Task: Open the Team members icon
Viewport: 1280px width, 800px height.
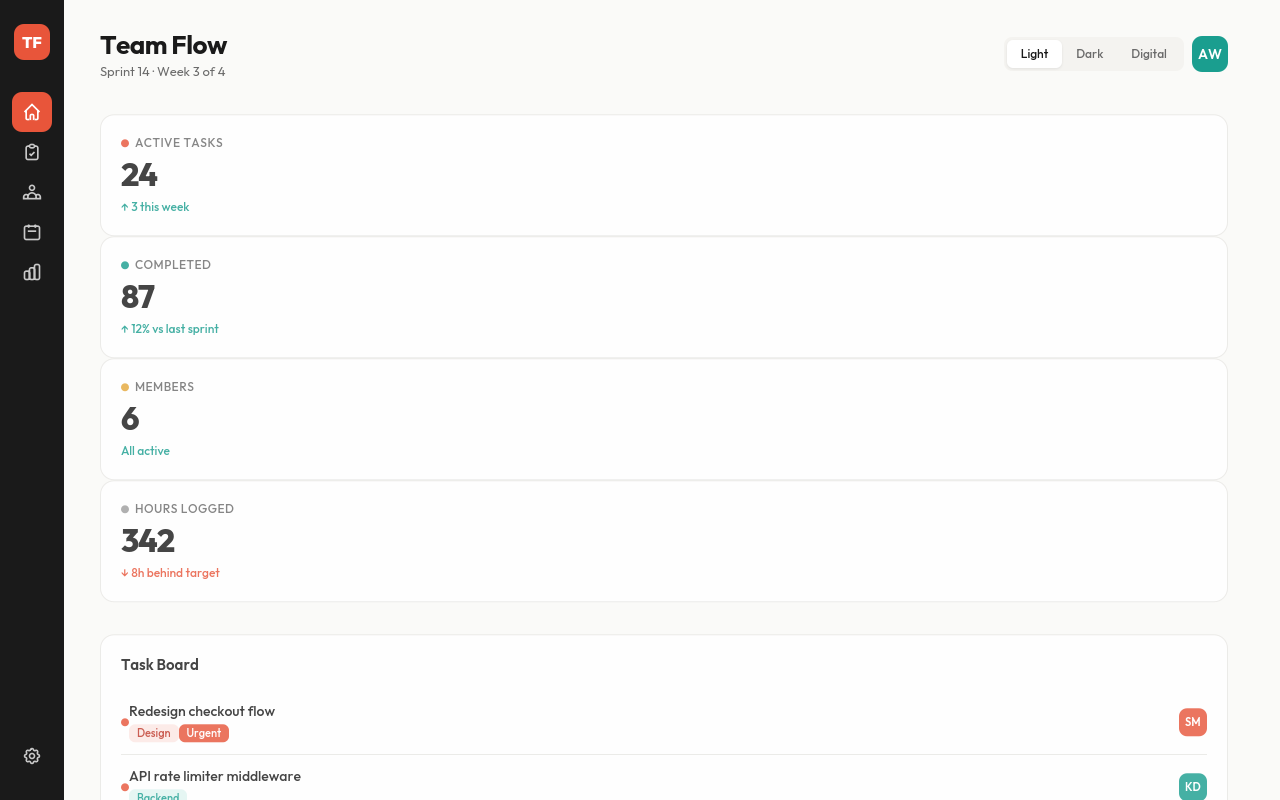Action: pos(32,192)
